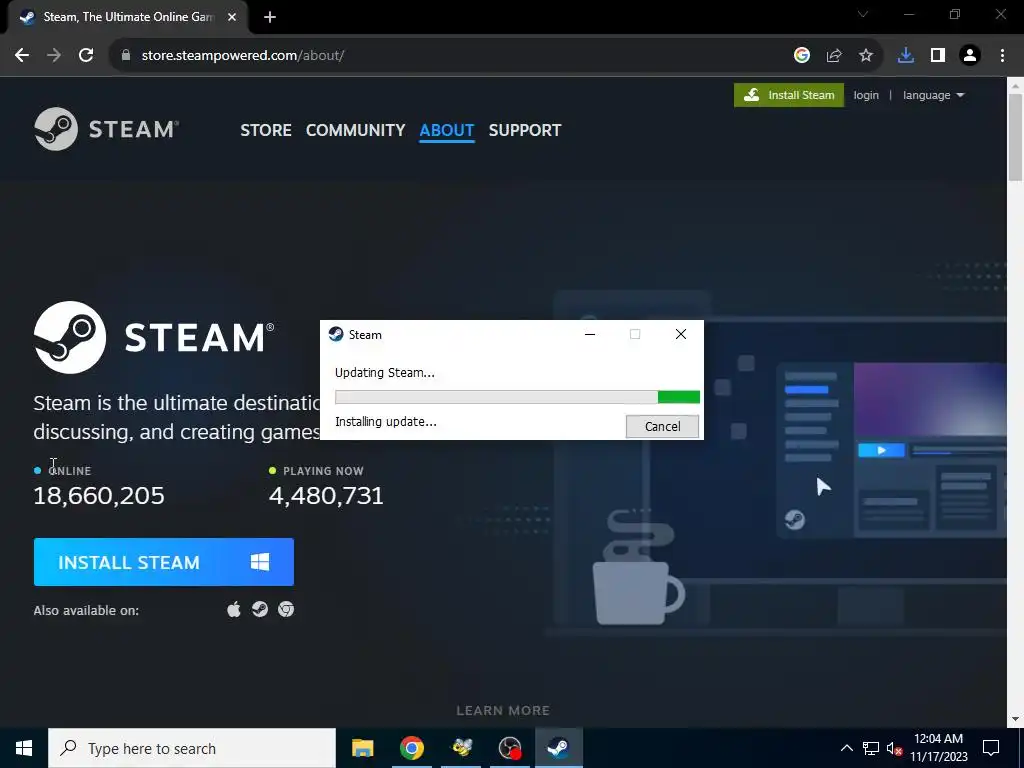Screen dimensions: 1024x768
Task: Open a new browser tab
Action: click(x=270, y=17)
